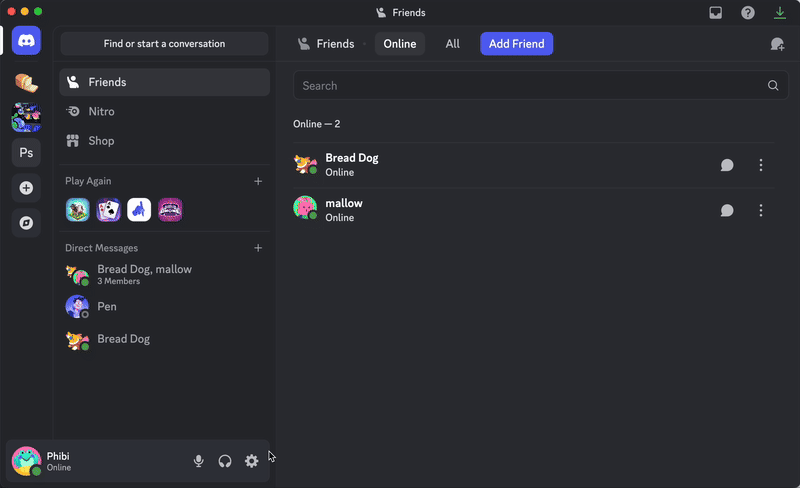800x488 pixels.
Task: Click New Group DM icon
Action: pyautogui.click(x=777, y=44)
